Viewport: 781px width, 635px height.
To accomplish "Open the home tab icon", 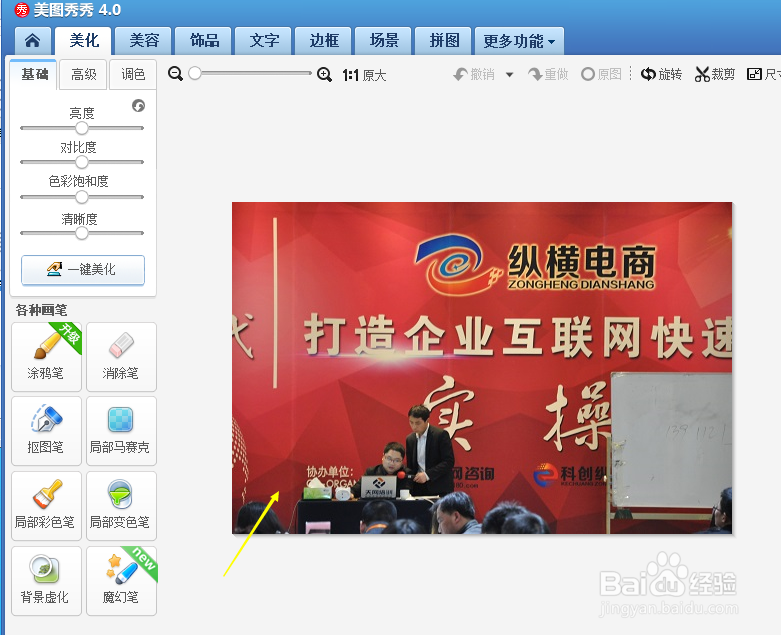I will (32, 40).
